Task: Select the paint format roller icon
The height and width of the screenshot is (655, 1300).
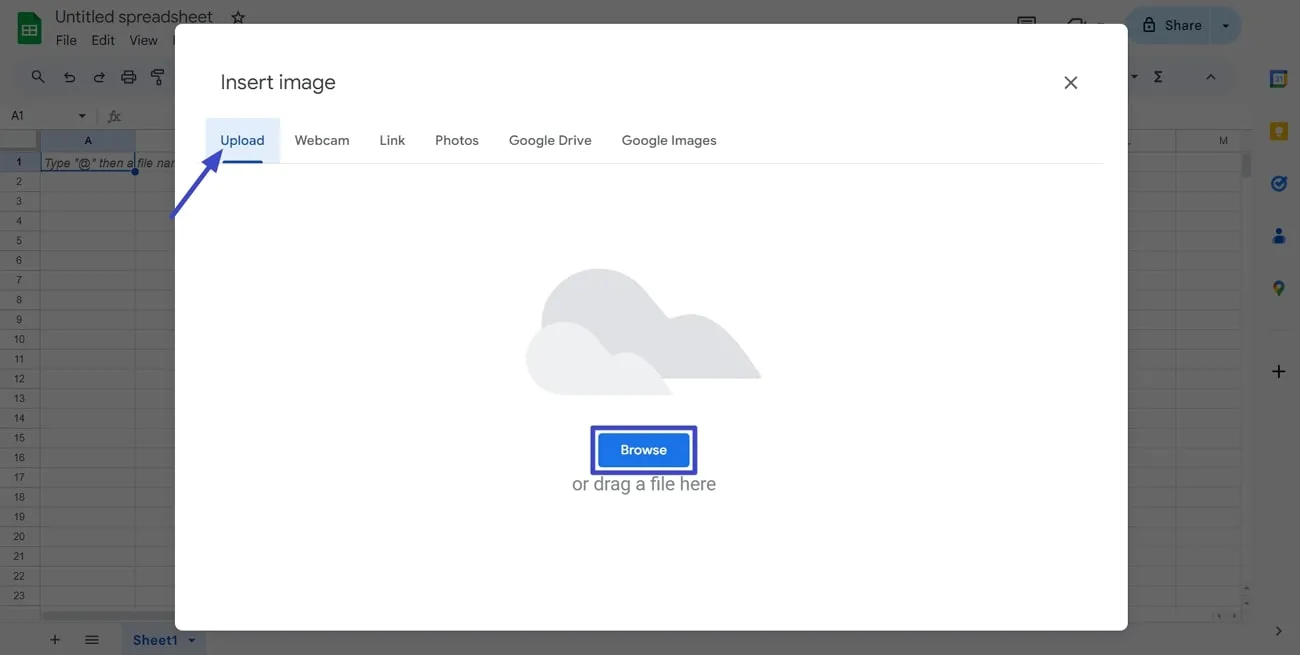Action: coord(158,77)
